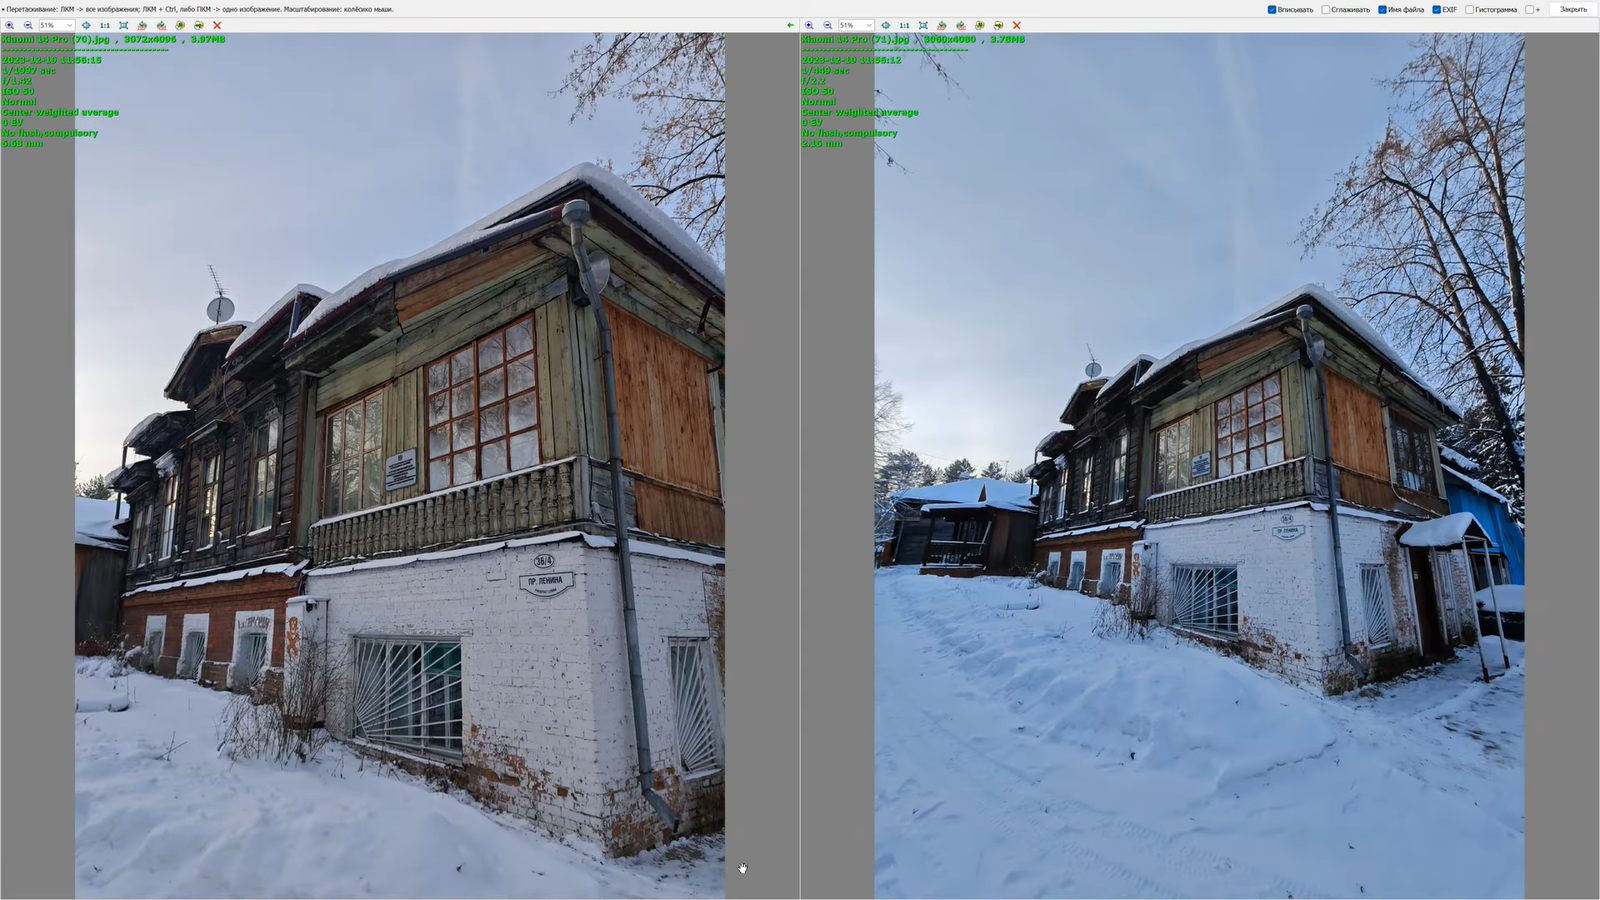Fit left image to window
Viewport: 1600px width, 900px height.
click(x=123, y=25)
